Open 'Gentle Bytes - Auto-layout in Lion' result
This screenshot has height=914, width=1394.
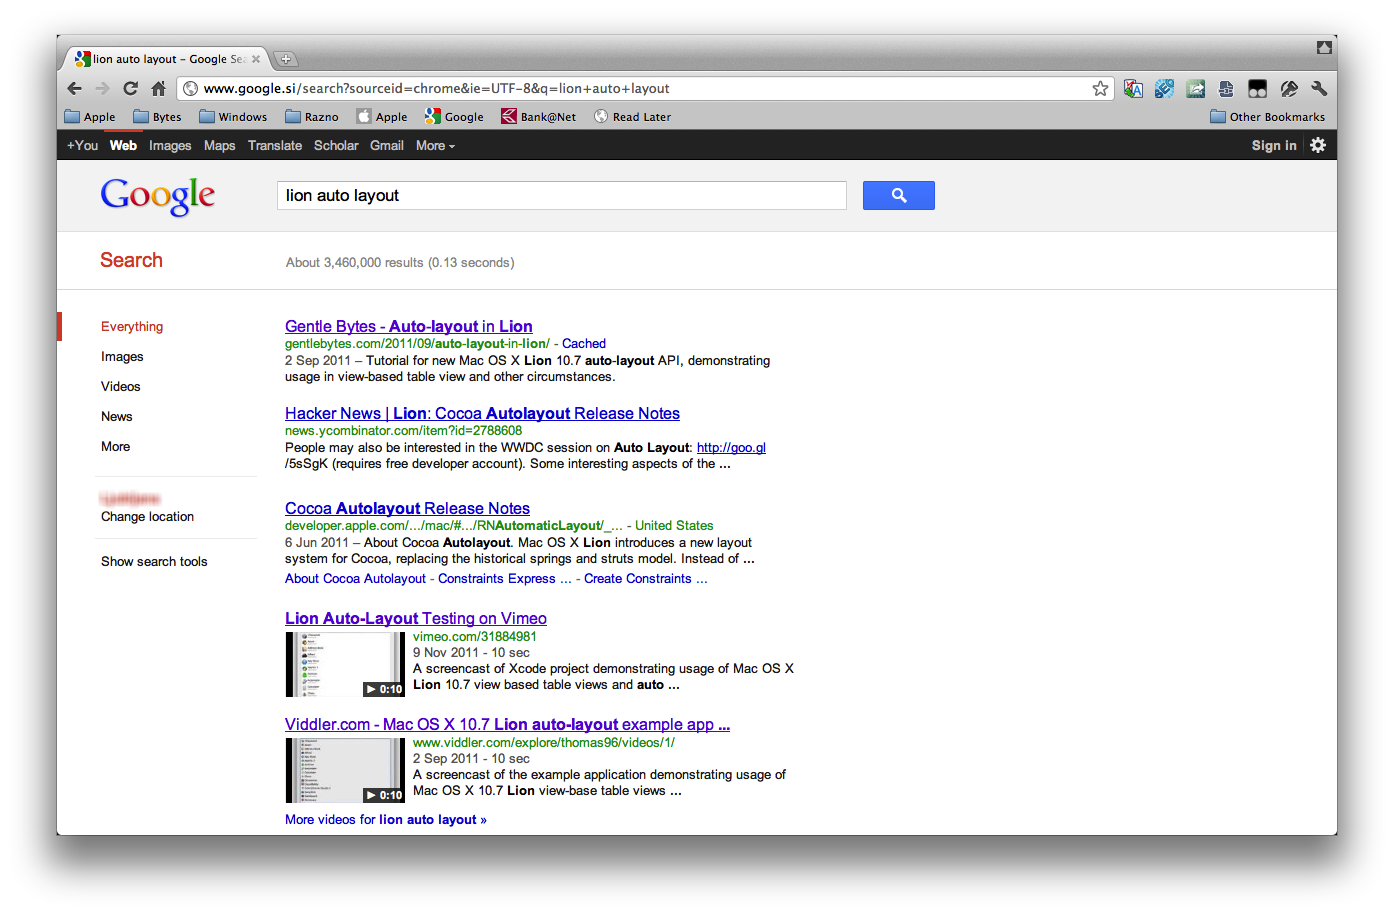point(409,326)
